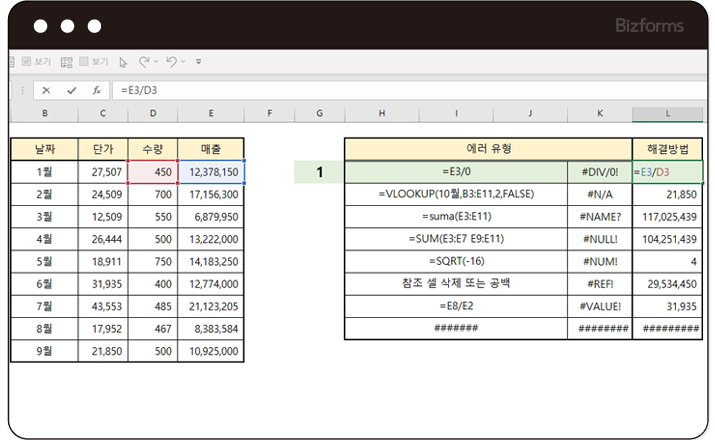This screenshot has width=715, height=440.
Task: Open the undo history dropdown arrow
Action: (x=183, y=62)
